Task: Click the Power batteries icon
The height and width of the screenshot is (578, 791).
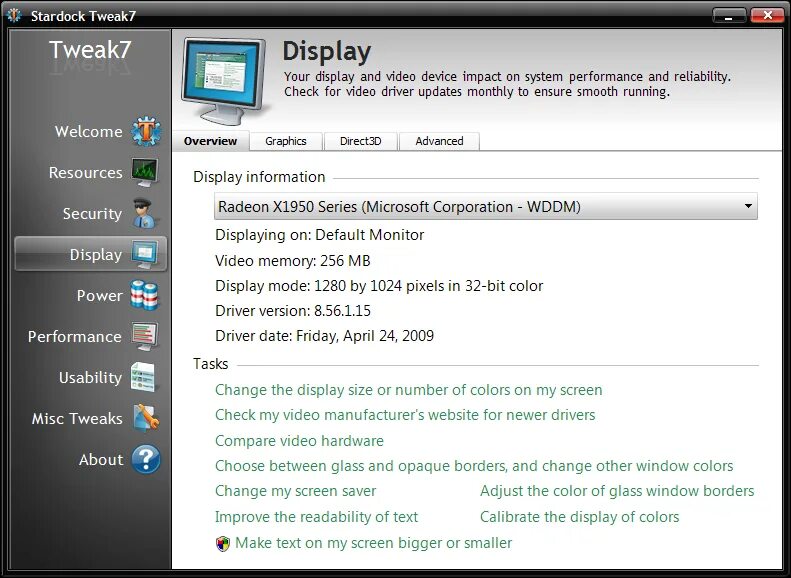Action: pyautogui.click(x=145, y=295)
